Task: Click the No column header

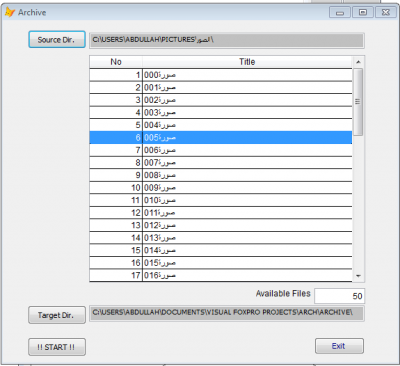Action: (x=116, y=62)
